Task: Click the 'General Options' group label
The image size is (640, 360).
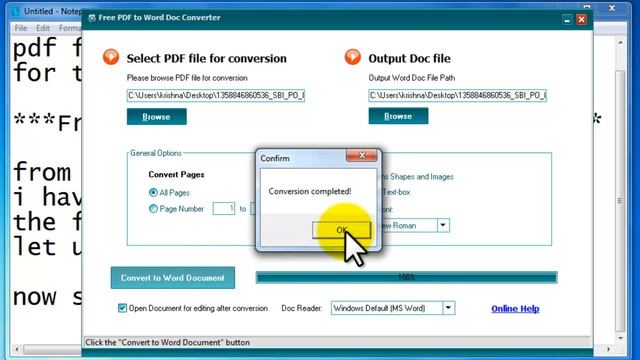Action: (156, 153)
